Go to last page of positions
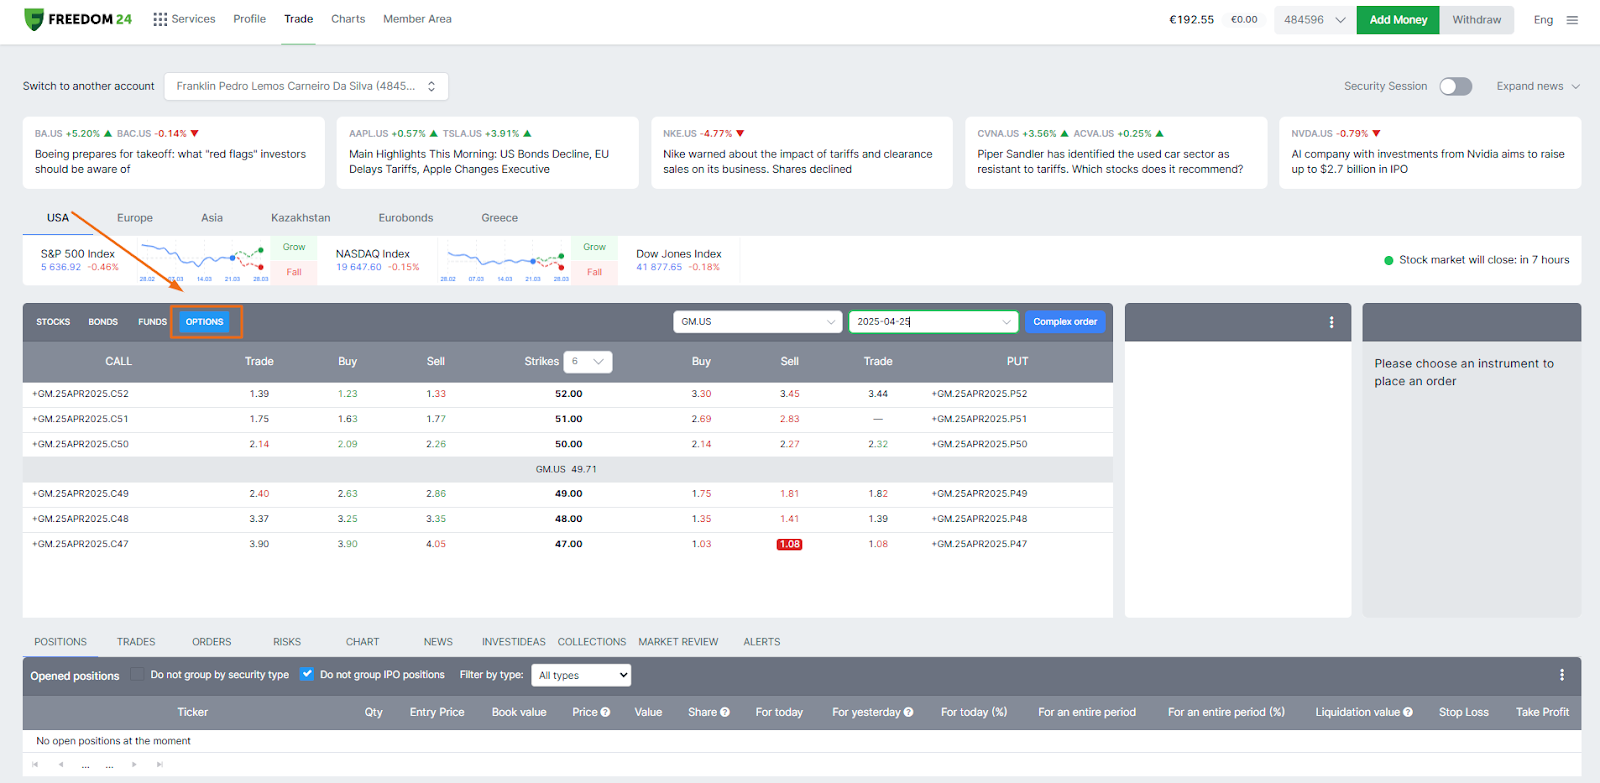 pos(159,764)
